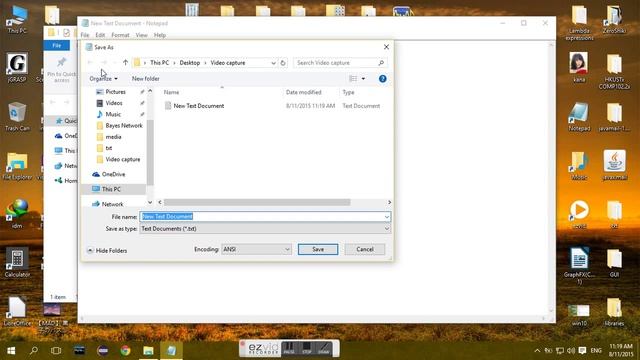
Task: Click ezvid recorder STOP button
Action: click(x=307, y=348)
